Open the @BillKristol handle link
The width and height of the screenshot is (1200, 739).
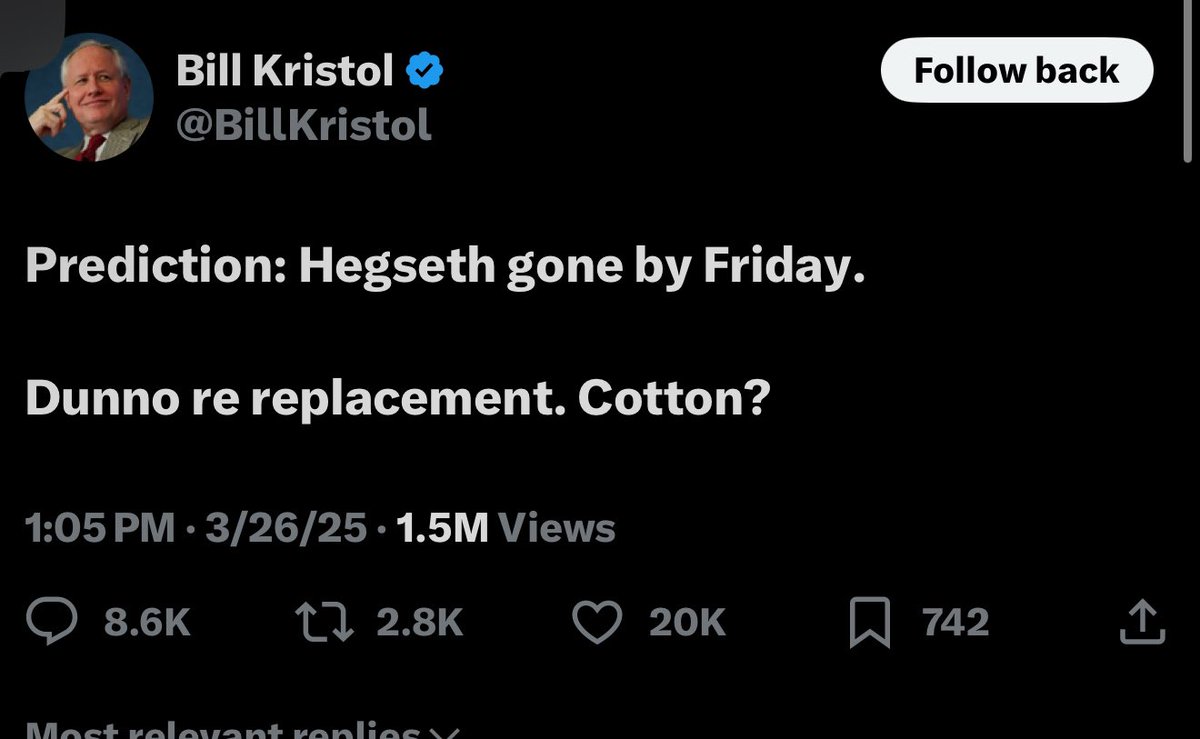[x=303, y=124]
